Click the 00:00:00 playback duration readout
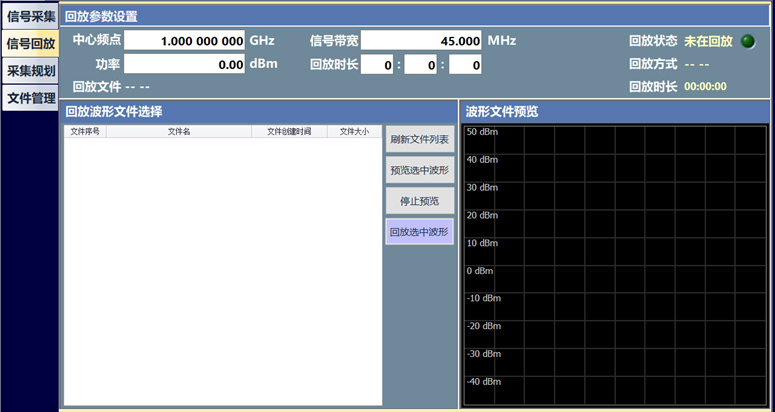Image resolution: width=775 pixels, height=412 pixels. tap(705, 86)
